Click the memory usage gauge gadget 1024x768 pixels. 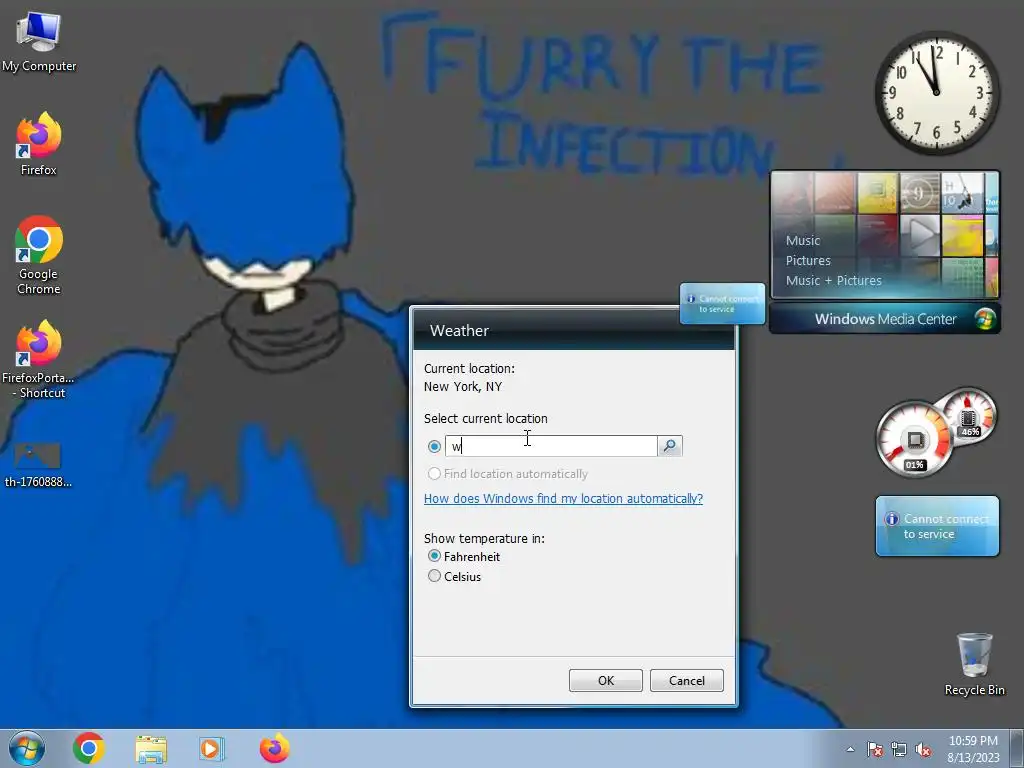point(969,415)
